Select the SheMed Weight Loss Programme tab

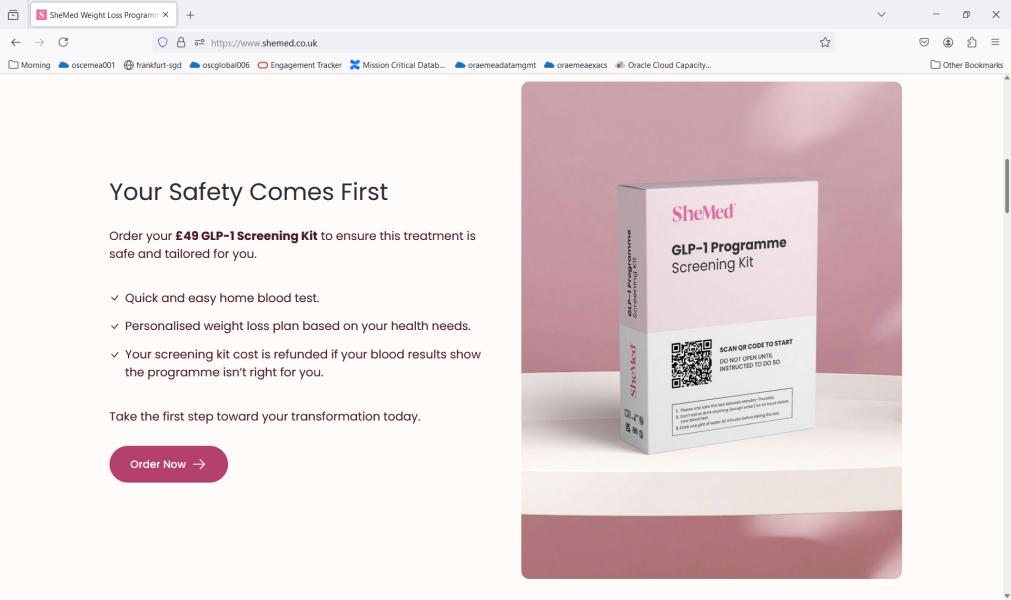click(103, 15)
